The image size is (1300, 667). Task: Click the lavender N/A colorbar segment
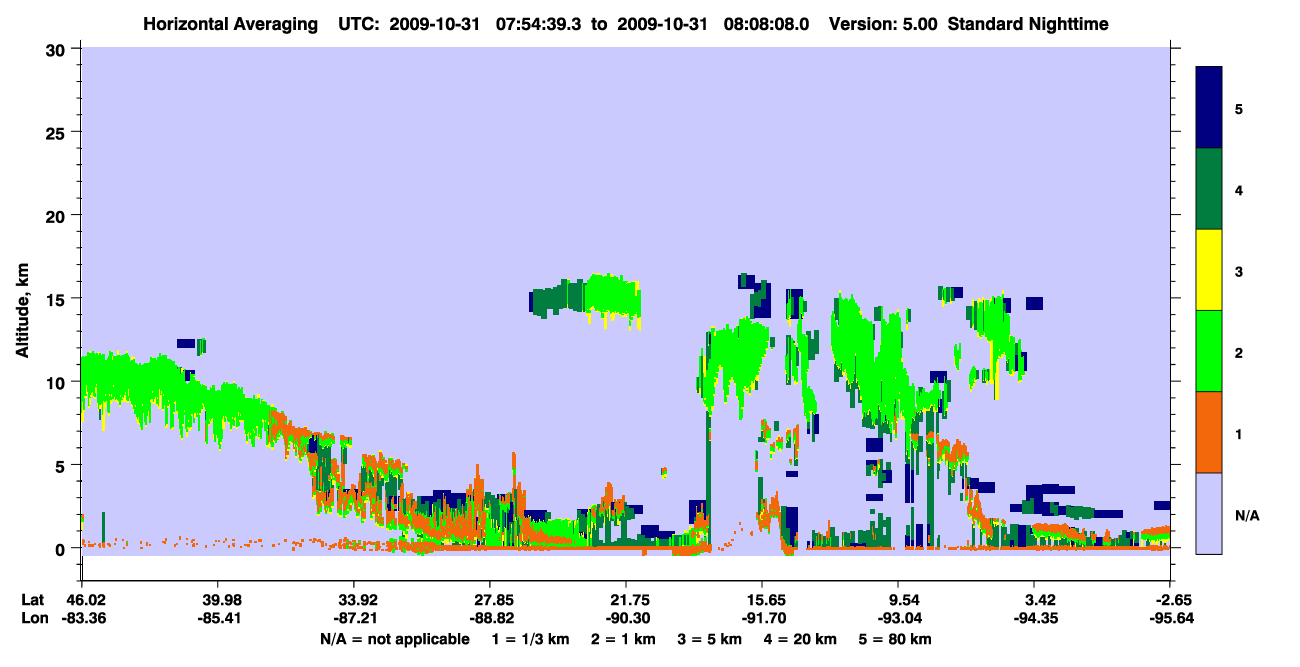1209,513
